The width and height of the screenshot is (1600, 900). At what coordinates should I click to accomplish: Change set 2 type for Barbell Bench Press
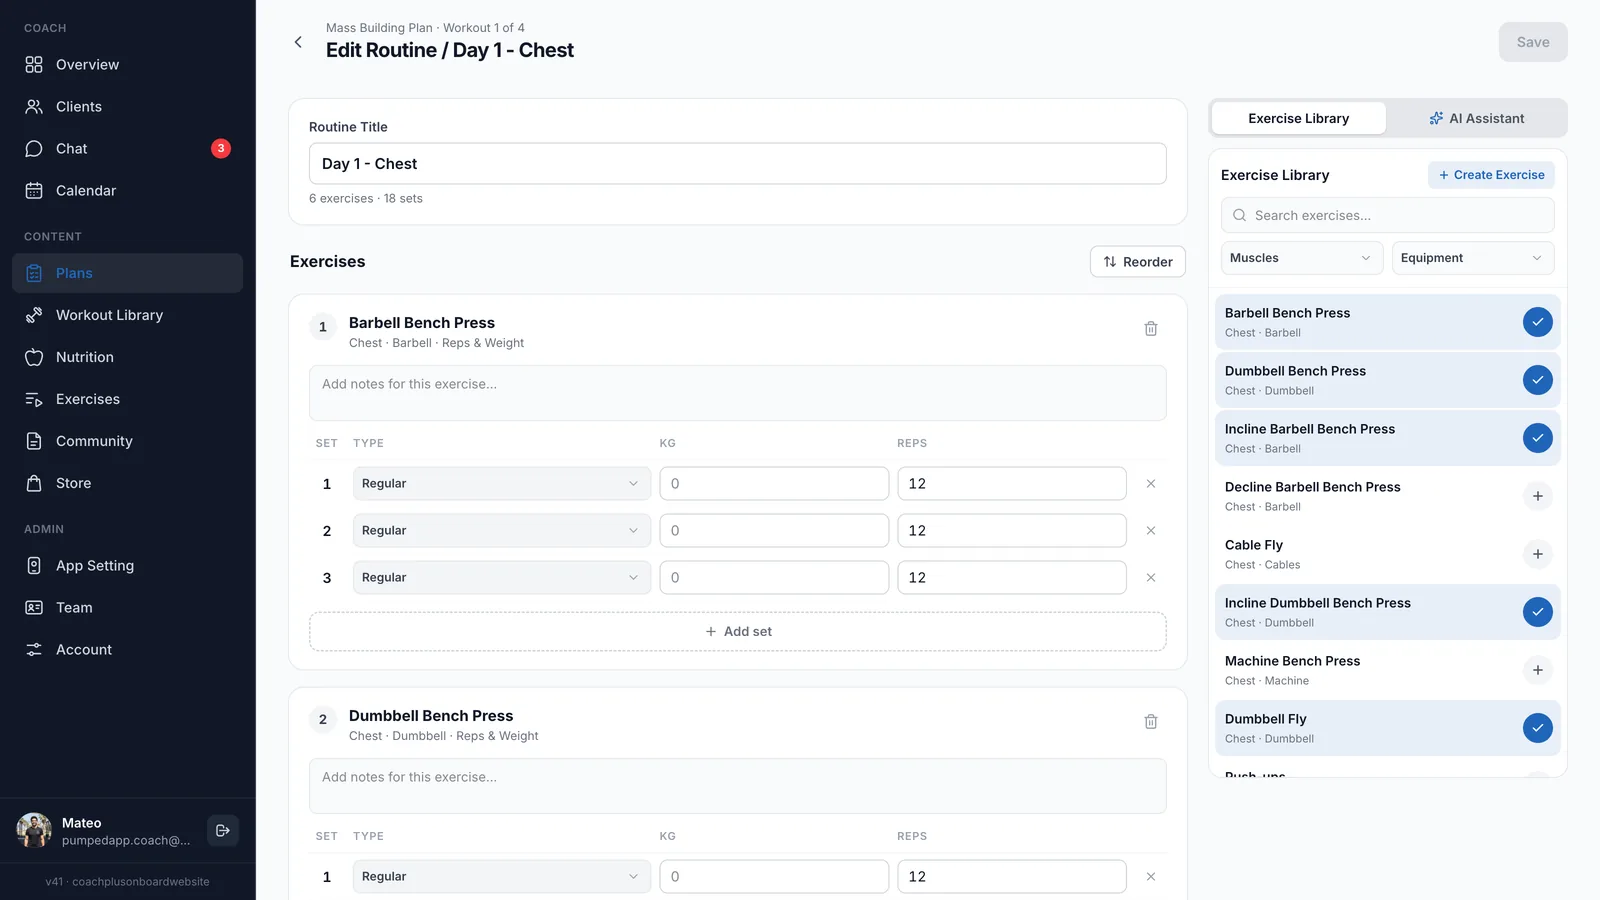click(502, 531)
